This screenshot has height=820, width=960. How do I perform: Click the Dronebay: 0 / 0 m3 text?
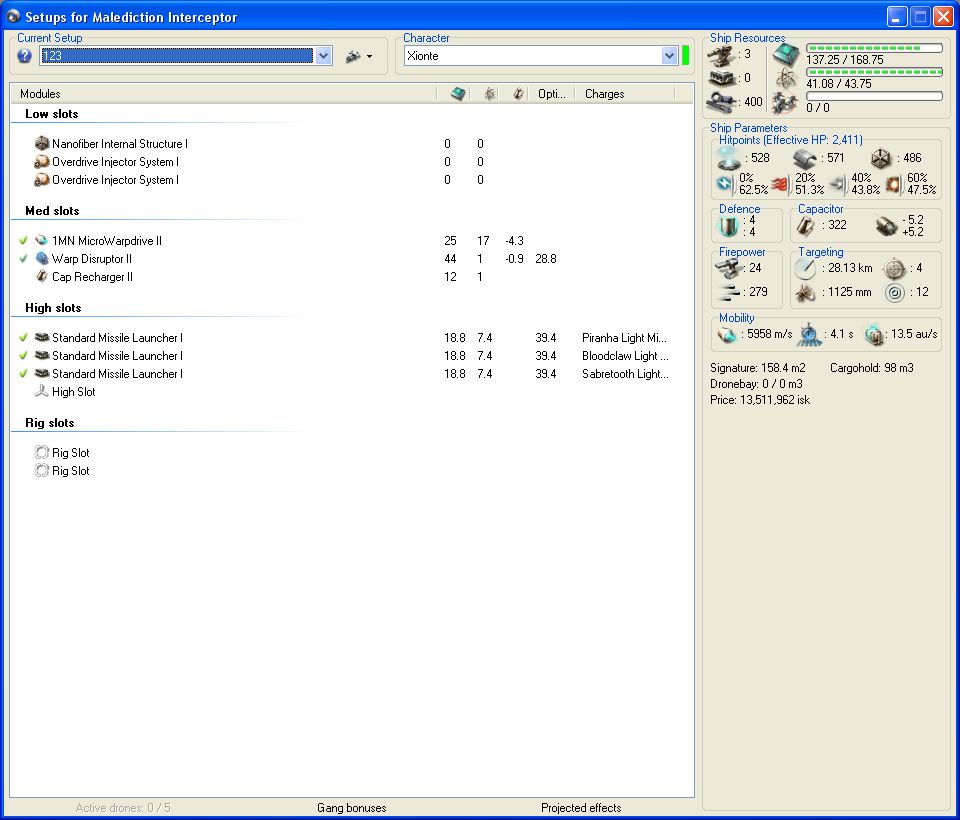pos(756,384)
